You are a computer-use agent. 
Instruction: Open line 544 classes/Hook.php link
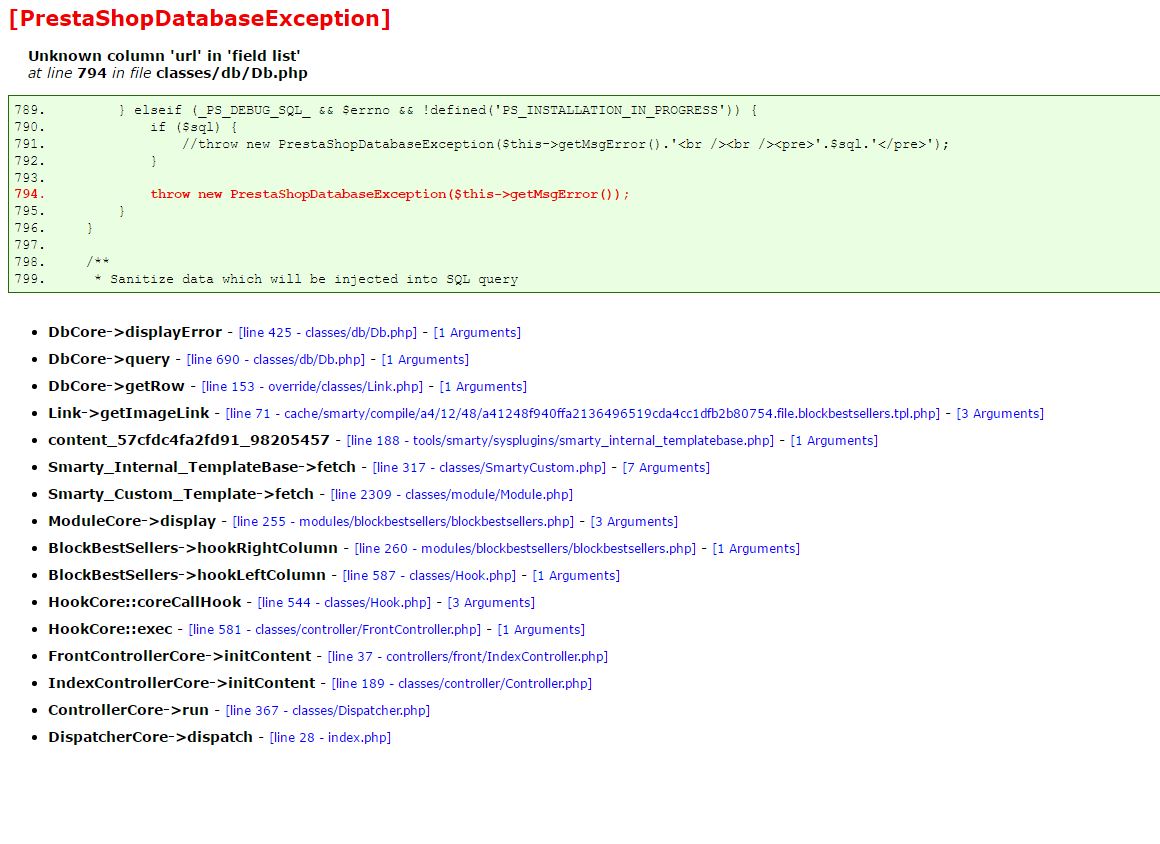click(x=344, y=603)
